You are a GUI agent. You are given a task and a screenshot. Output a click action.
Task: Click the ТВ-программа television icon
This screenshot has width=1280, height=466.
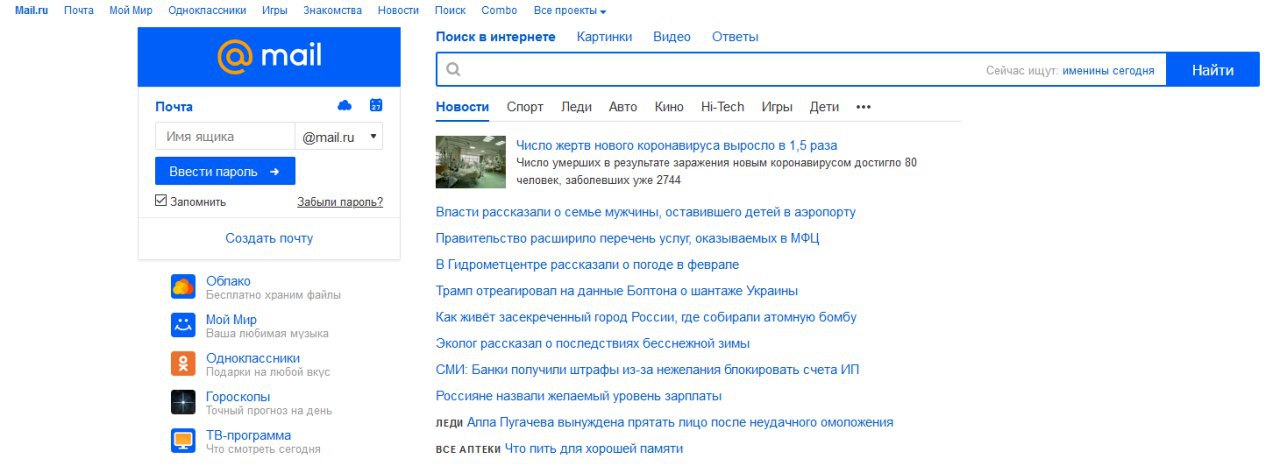tap(183, 441)
